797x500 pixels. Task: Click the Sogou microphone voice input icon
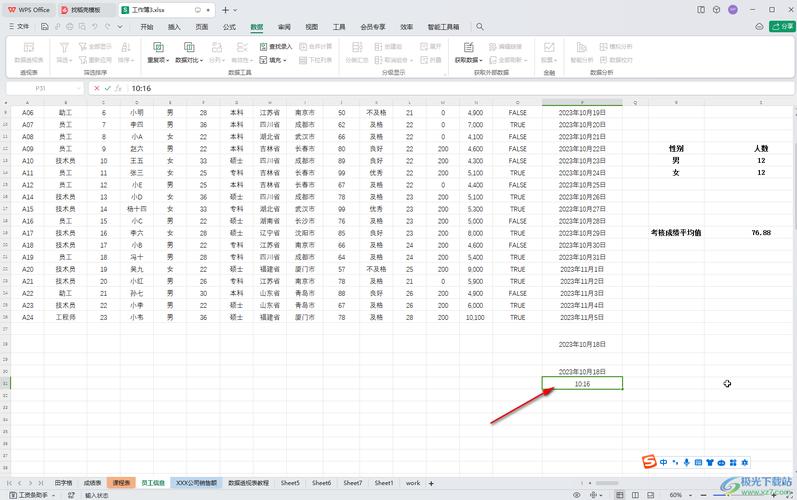[x=687, y=462]
